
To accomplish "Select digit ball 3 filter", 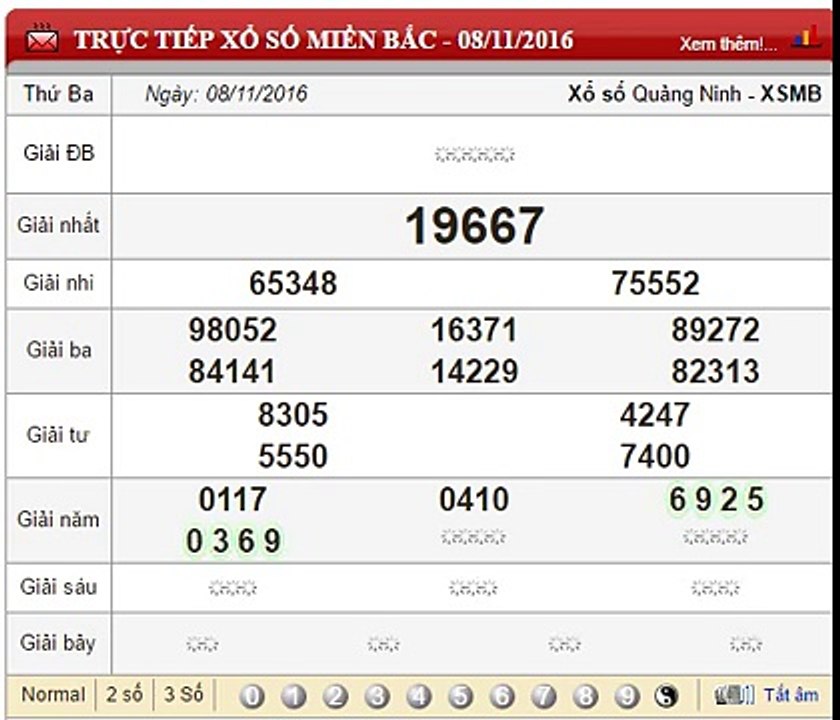I will (377, 696).
